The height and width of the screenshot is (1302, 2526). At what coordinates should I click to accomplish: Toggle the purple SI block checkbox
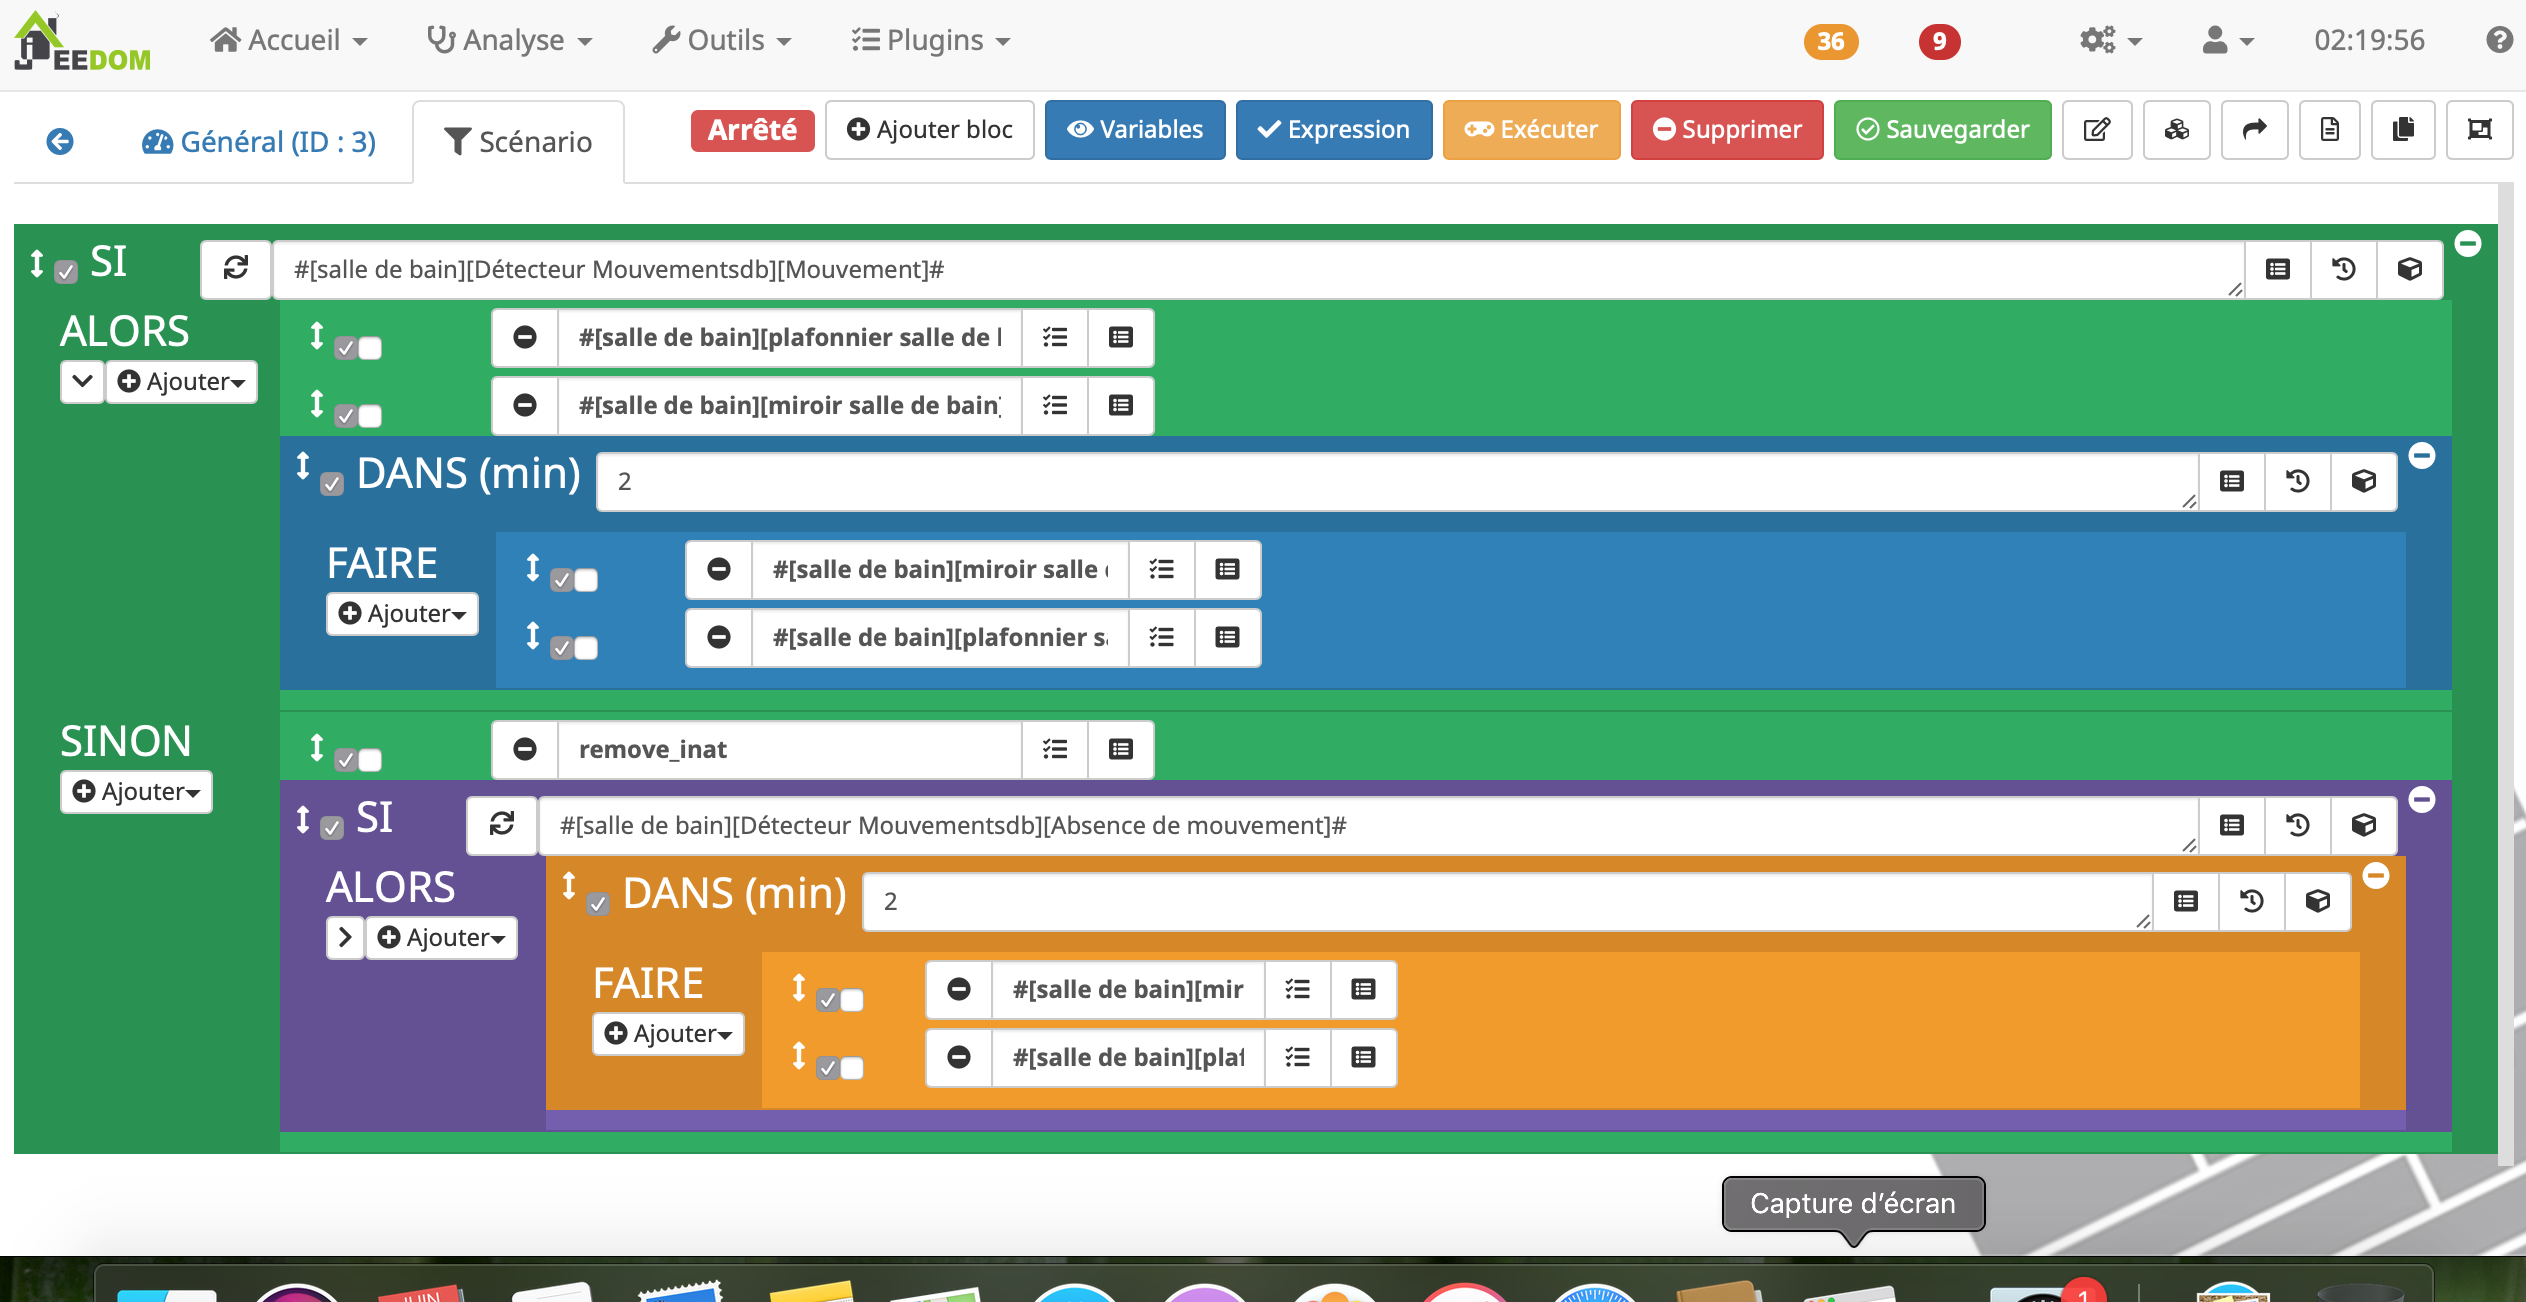pyautogui.click(x=332, y=828)
